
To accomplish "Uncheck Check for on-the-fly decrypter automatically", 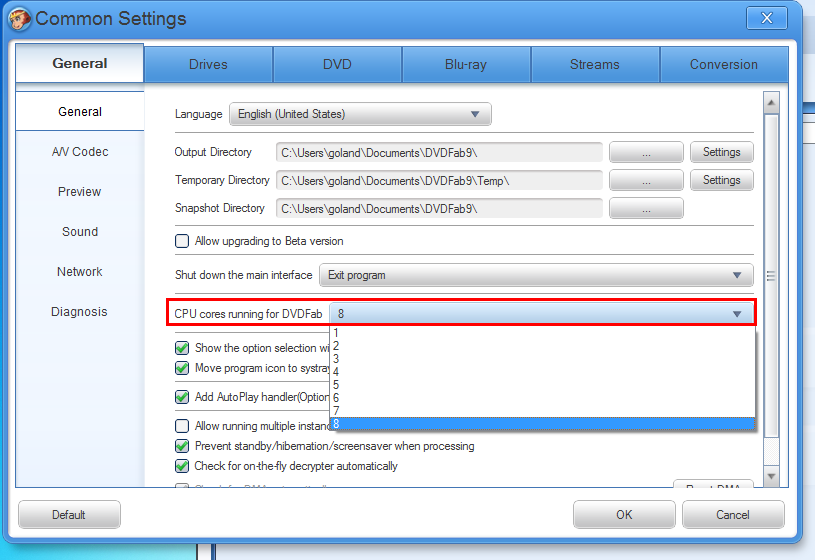I will point(182,466).
